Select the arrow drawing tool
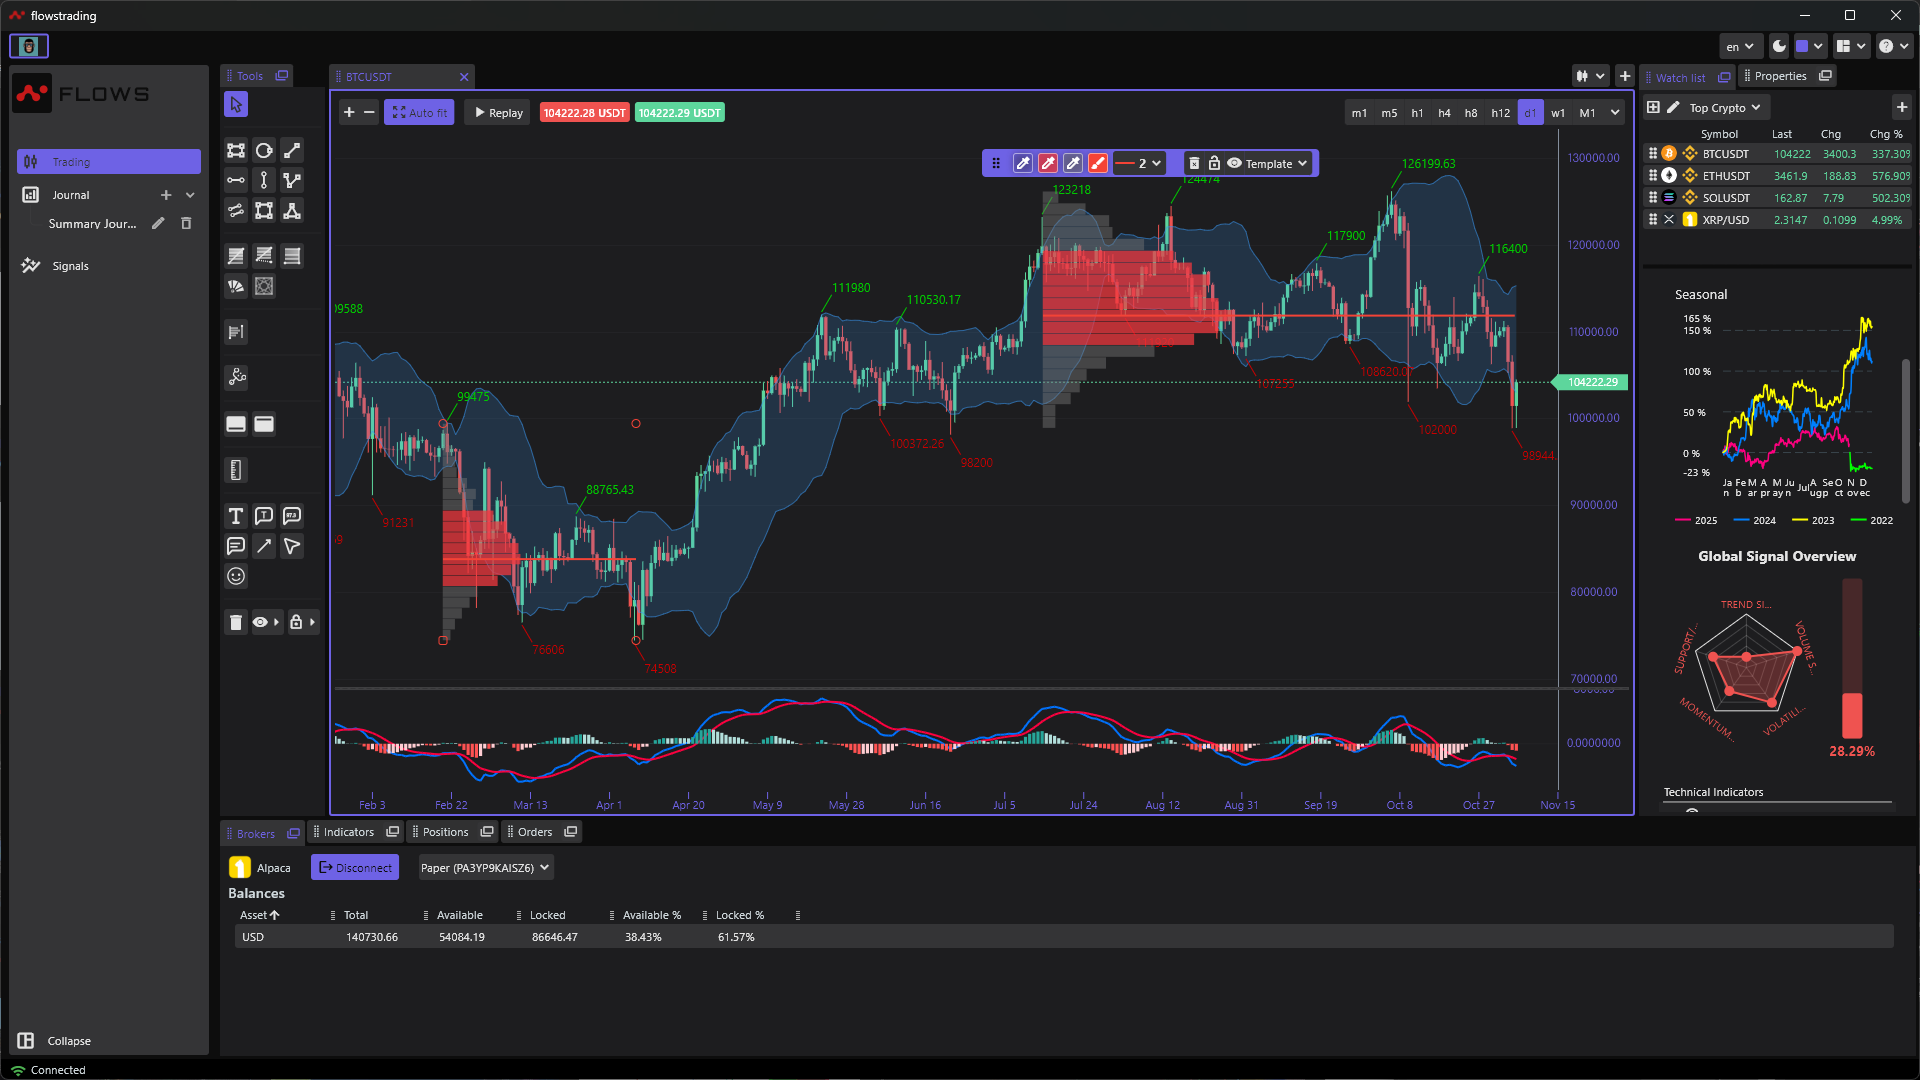This screenshot has height=1080, width=1920. tap(264, 546)
